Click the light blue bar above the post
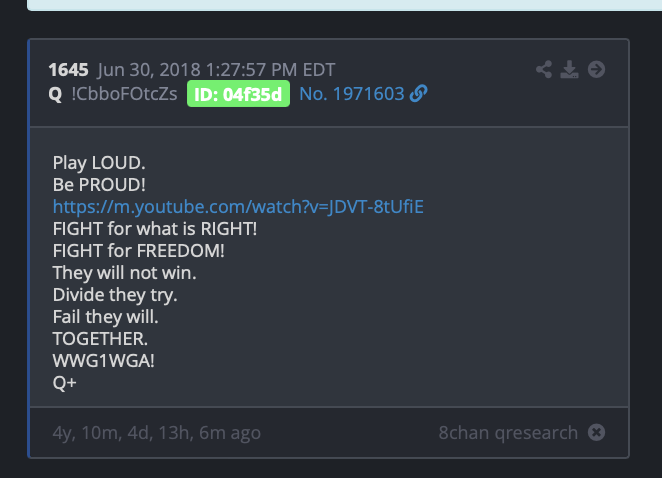 [x=345, y=5]
